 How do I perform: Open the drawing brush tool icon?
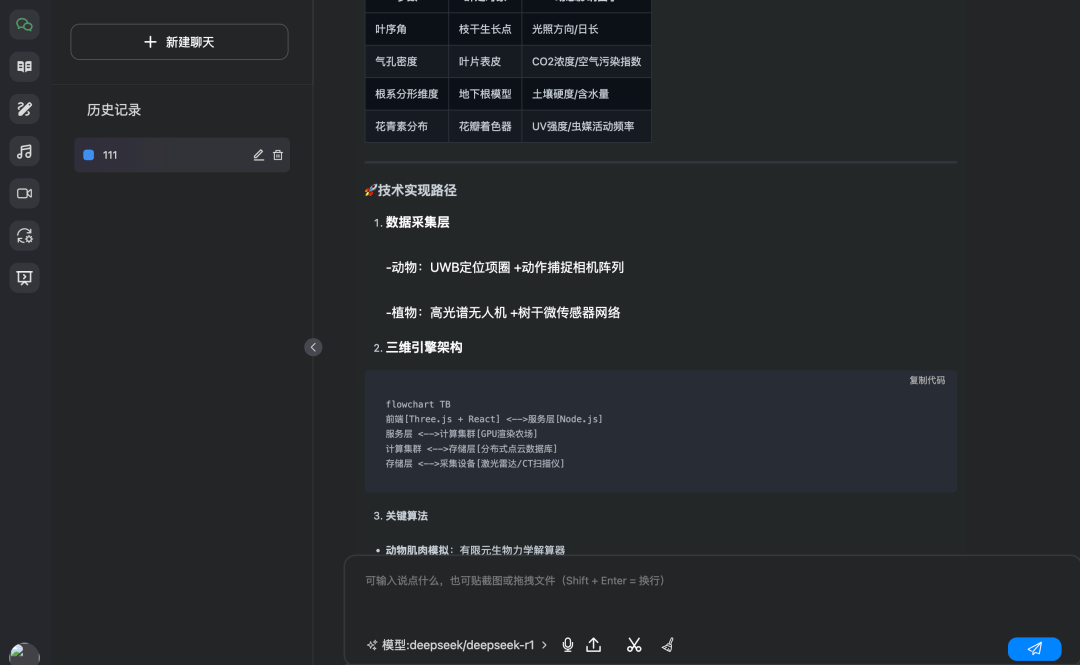tap(25, 109)
